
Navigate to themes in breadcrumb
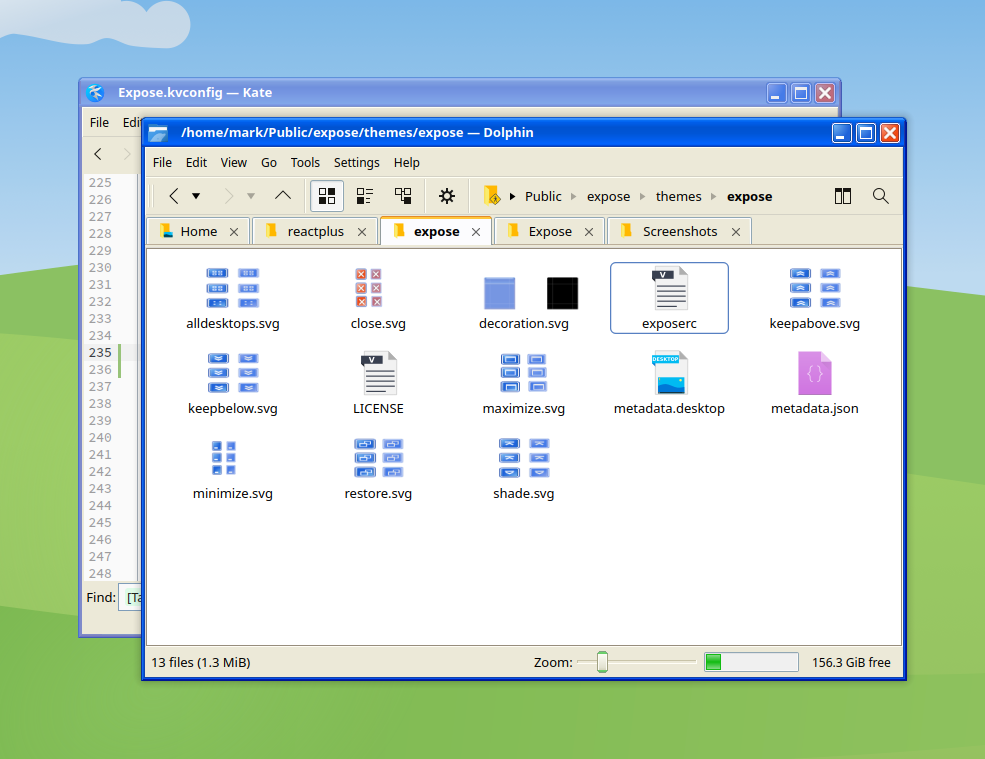(x=678, y=197)
